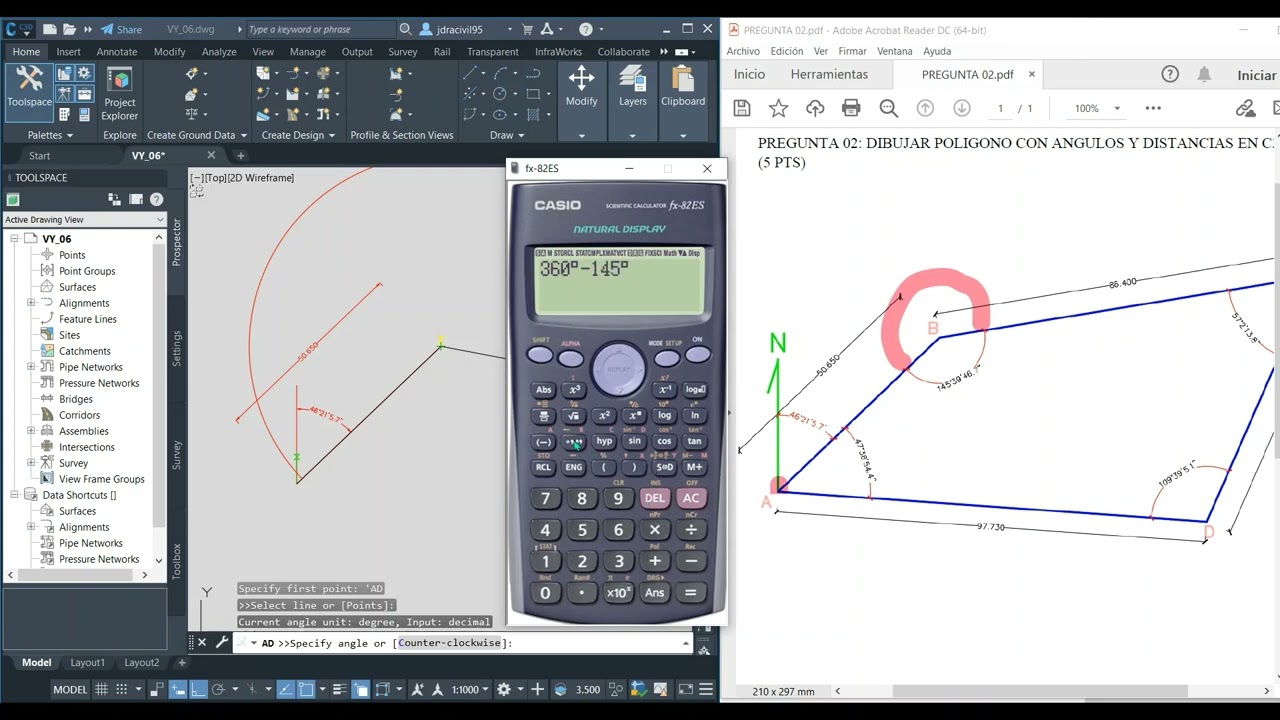Click the calculator equals key
Viewport: 1280px width, 720px height.
690,592
